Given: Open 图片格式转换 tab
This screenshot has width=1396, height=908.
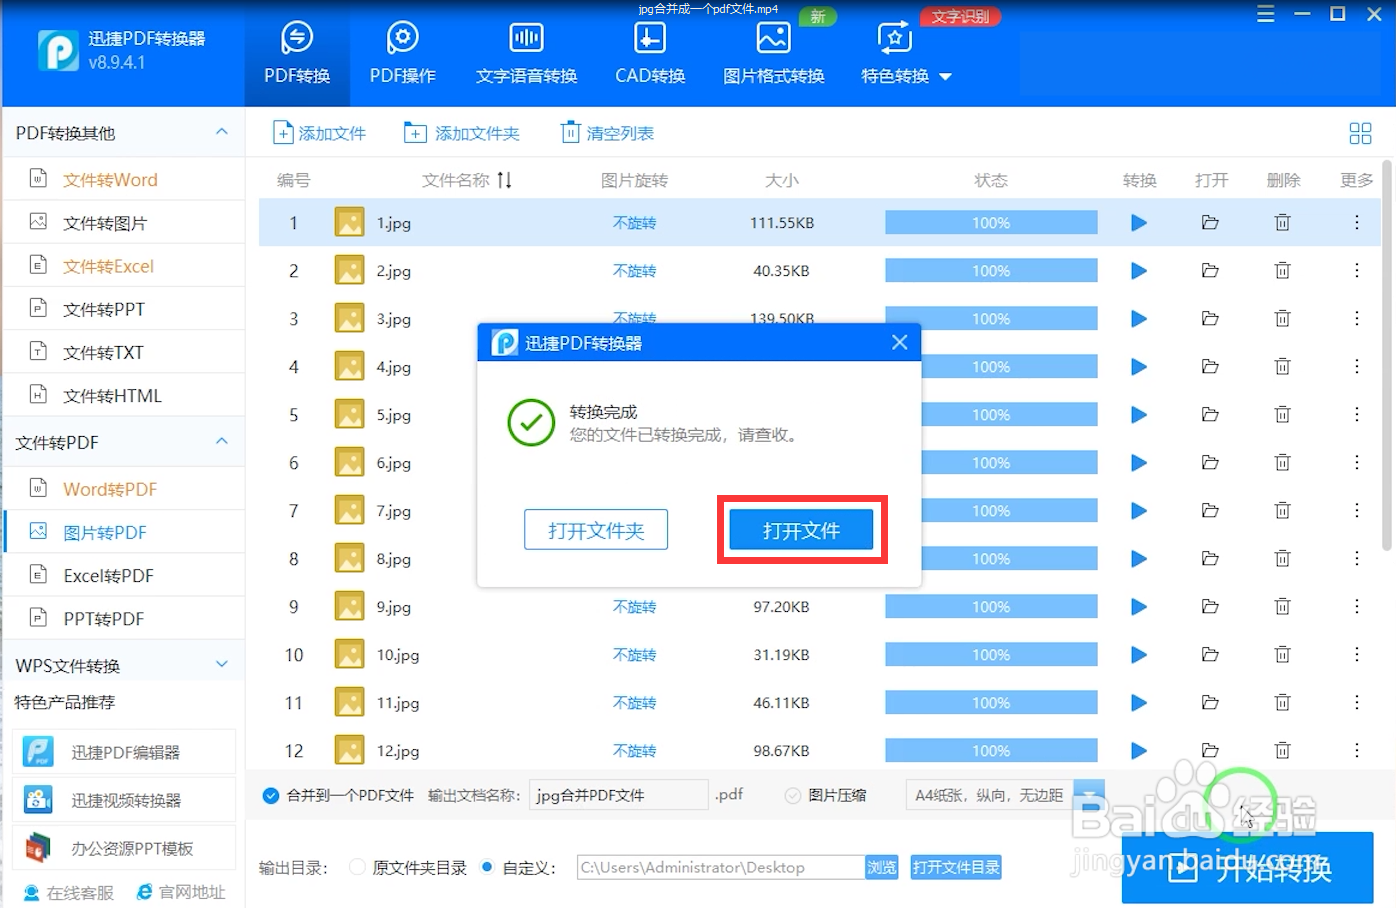Looking at the screenshot, I should [774, 54].
